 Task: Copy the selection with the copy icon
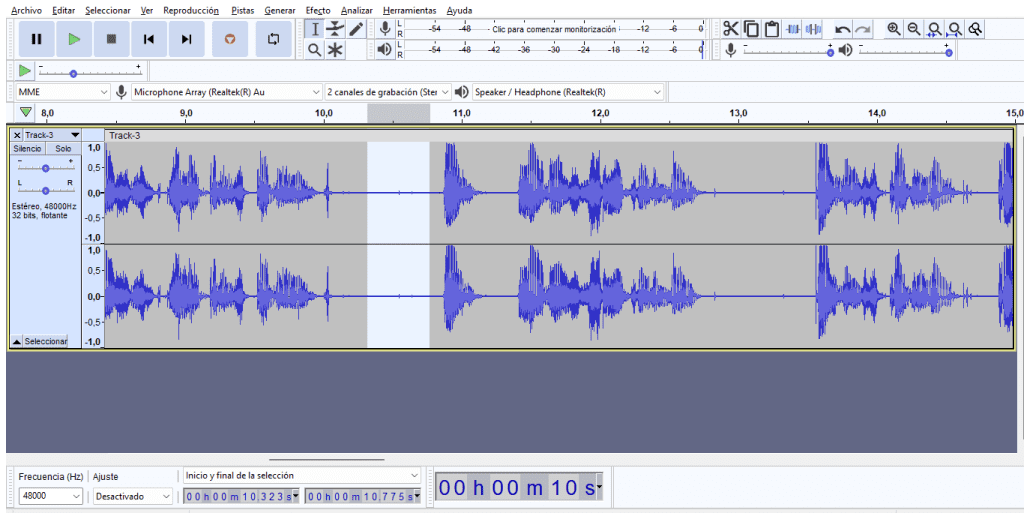751,29
